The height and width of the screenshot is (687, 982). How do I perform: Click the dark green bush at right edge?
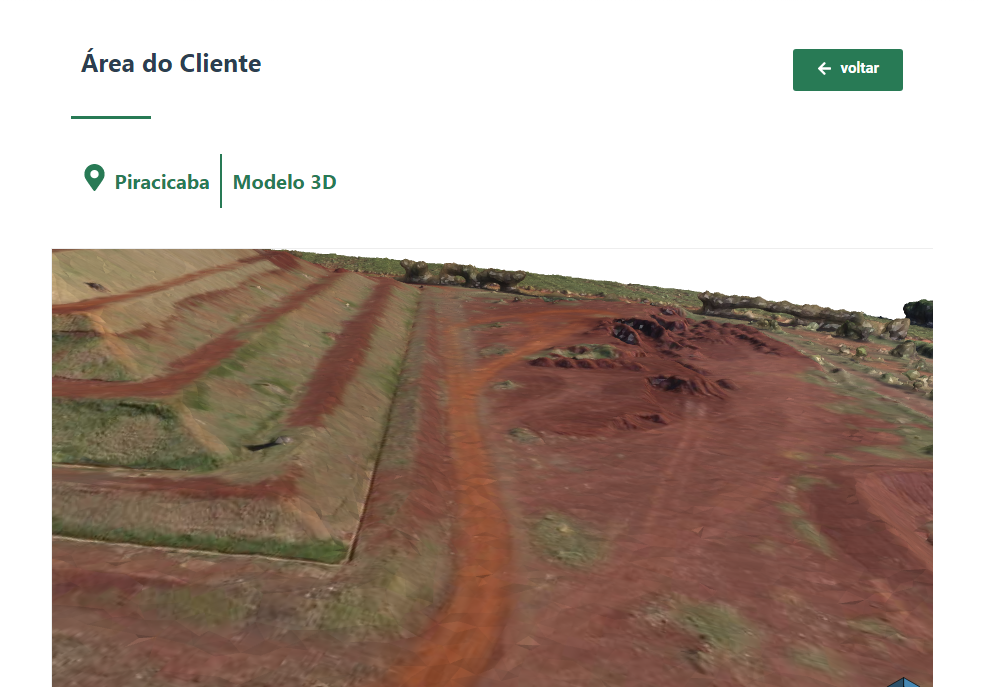[x=918, y=313]
